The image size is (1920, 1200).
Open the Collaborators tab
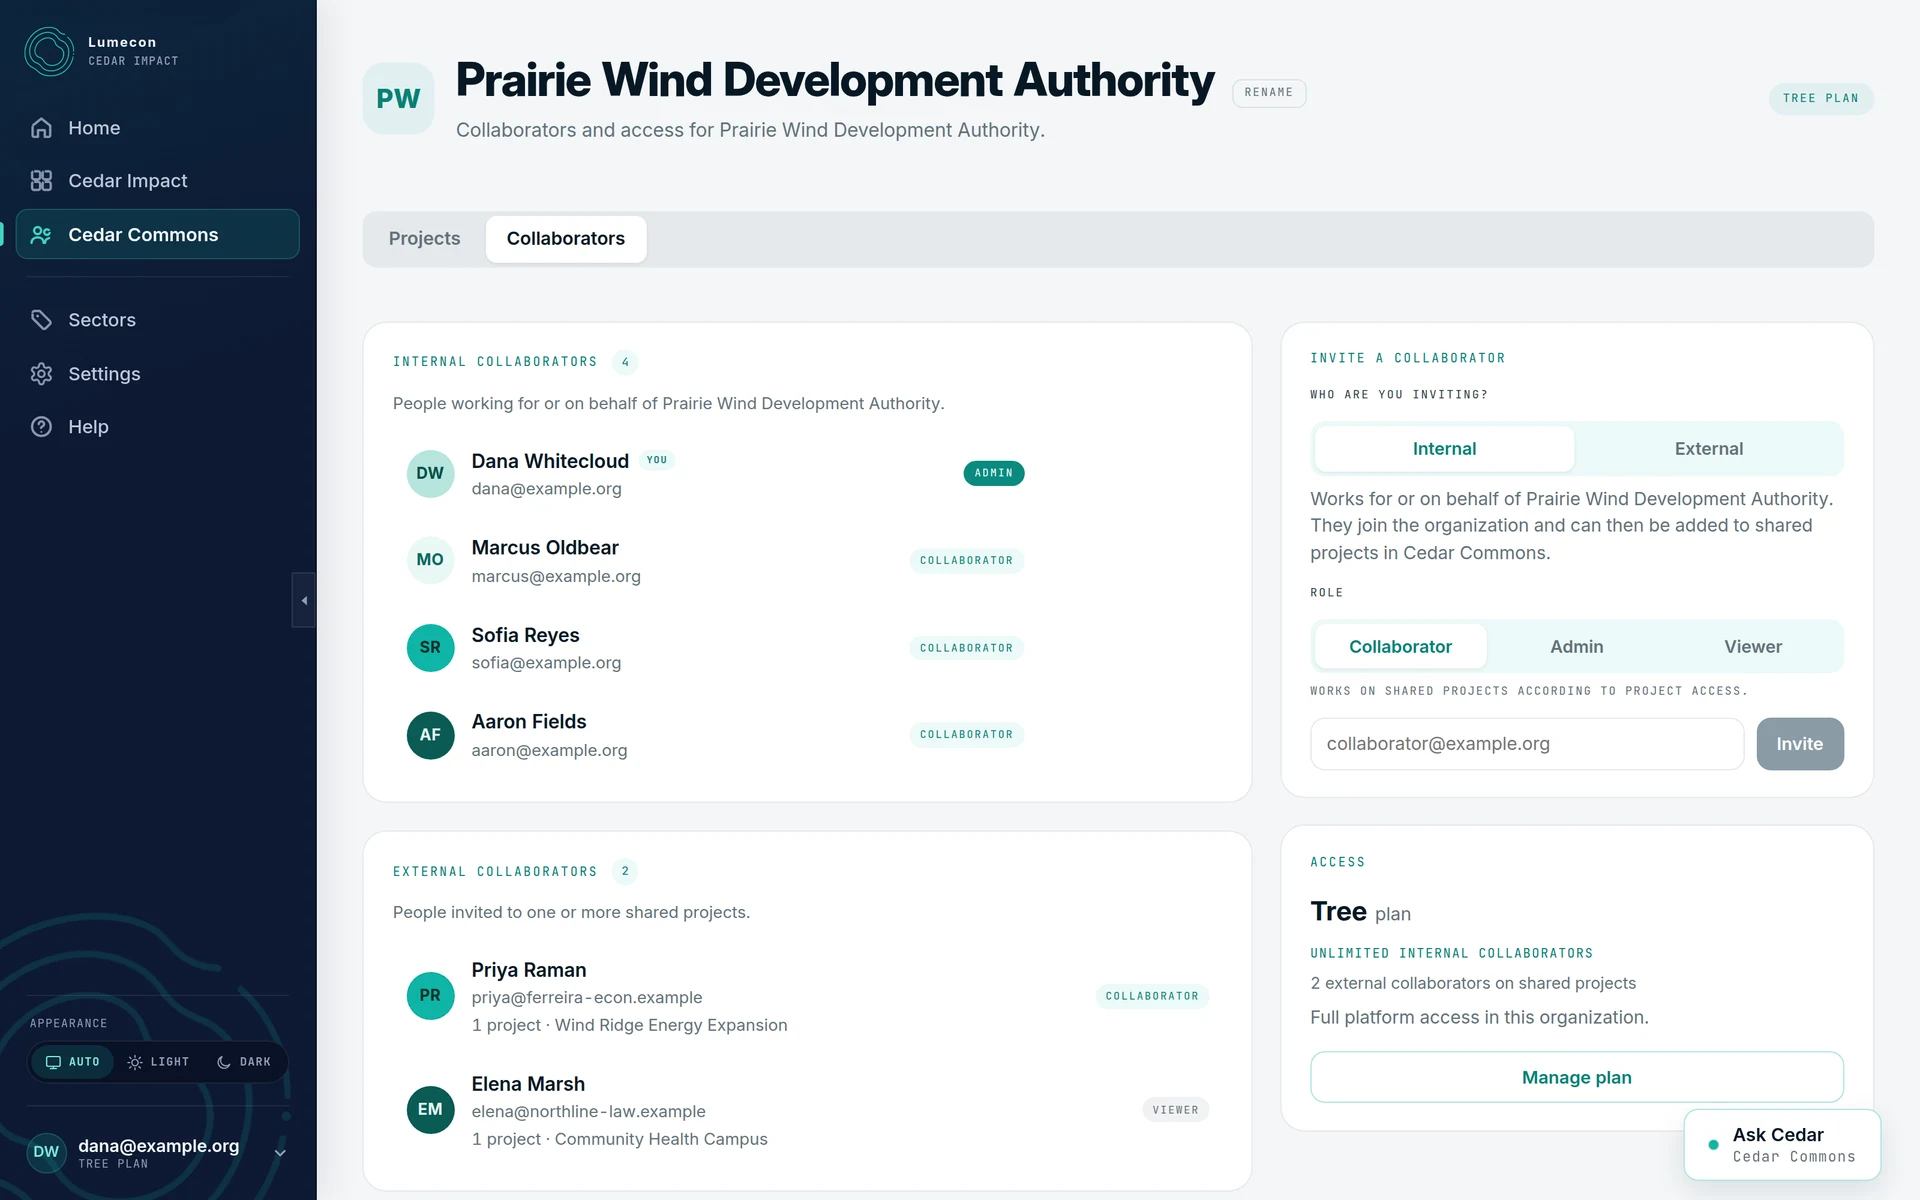pyautogui.click(x=566, y=239)
